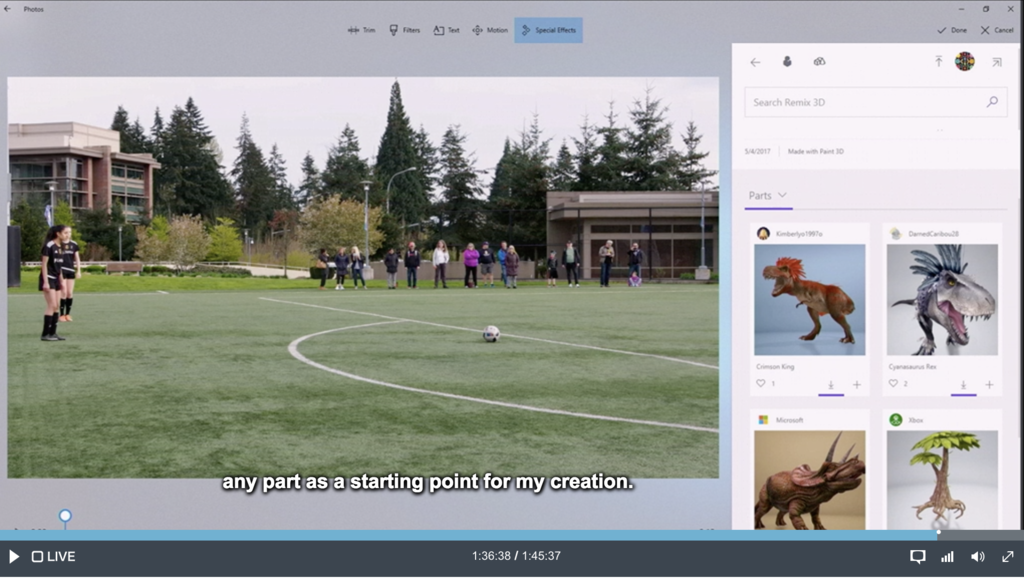
Task: Click the Search Remix 3D field
Action: (x=862, y=102)
